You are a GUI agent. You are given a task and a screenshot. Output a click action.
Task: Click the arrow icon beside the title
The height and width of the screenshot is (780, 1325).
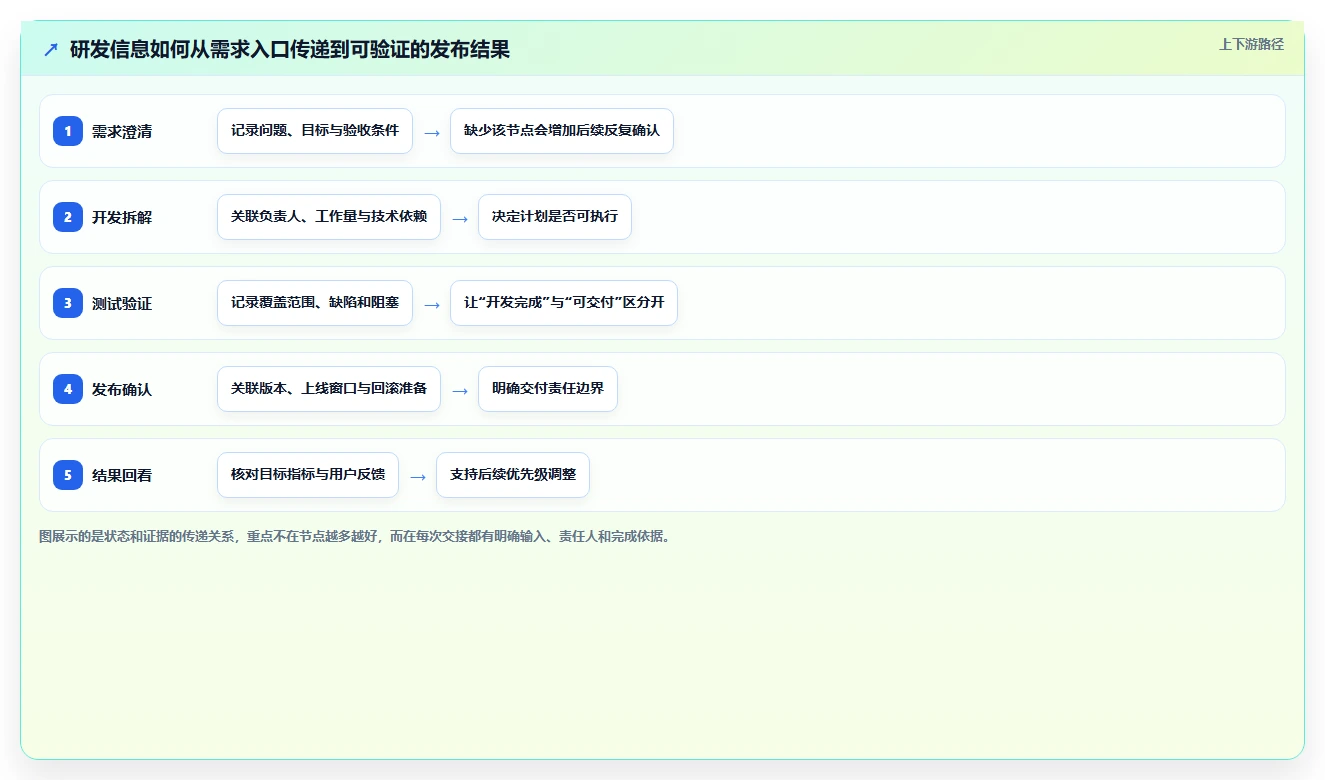[51, 49]
